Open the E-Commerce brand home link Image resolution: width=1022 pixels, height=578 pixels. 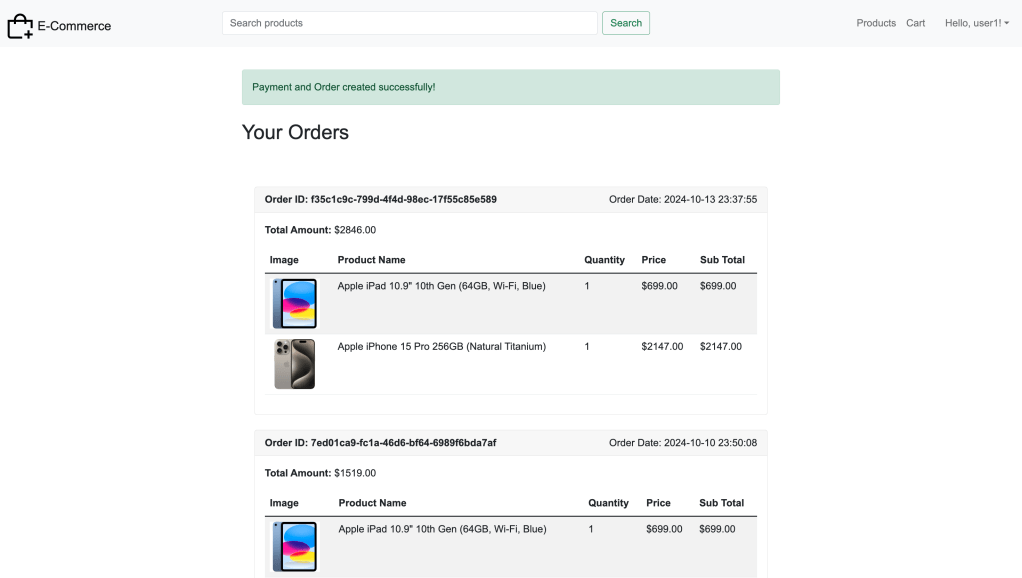pos(74,26)
